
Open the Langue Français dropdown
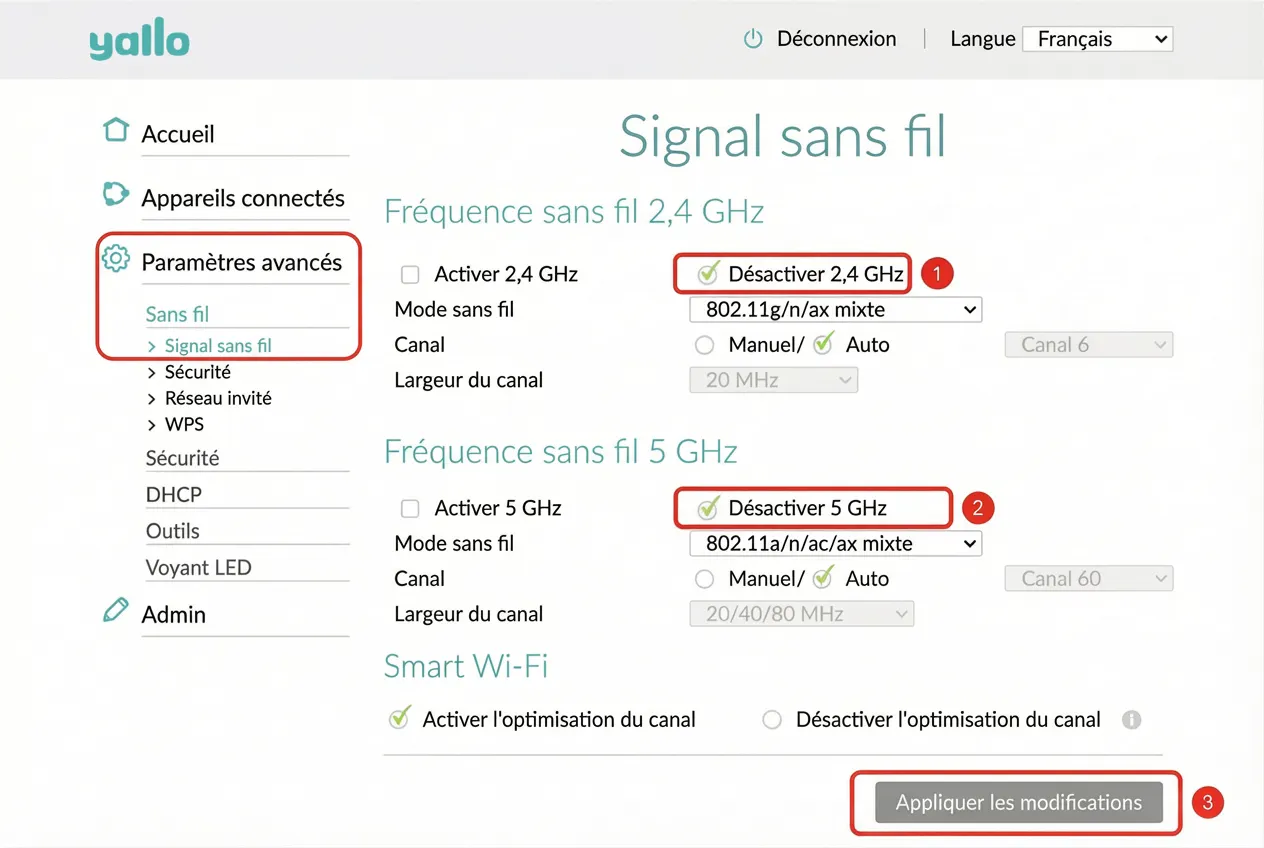point(1097,40)
